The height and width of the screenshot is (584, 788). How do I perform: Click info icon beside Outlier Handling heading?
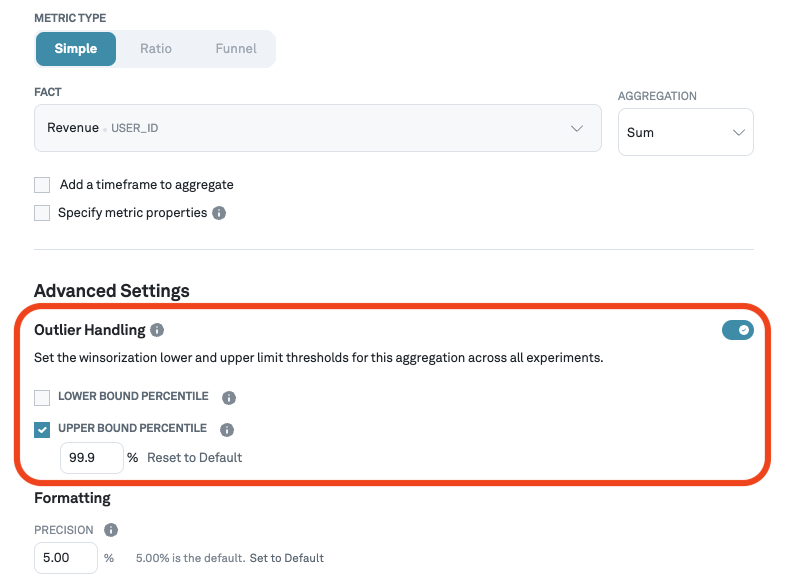click(x=157, y=330)
